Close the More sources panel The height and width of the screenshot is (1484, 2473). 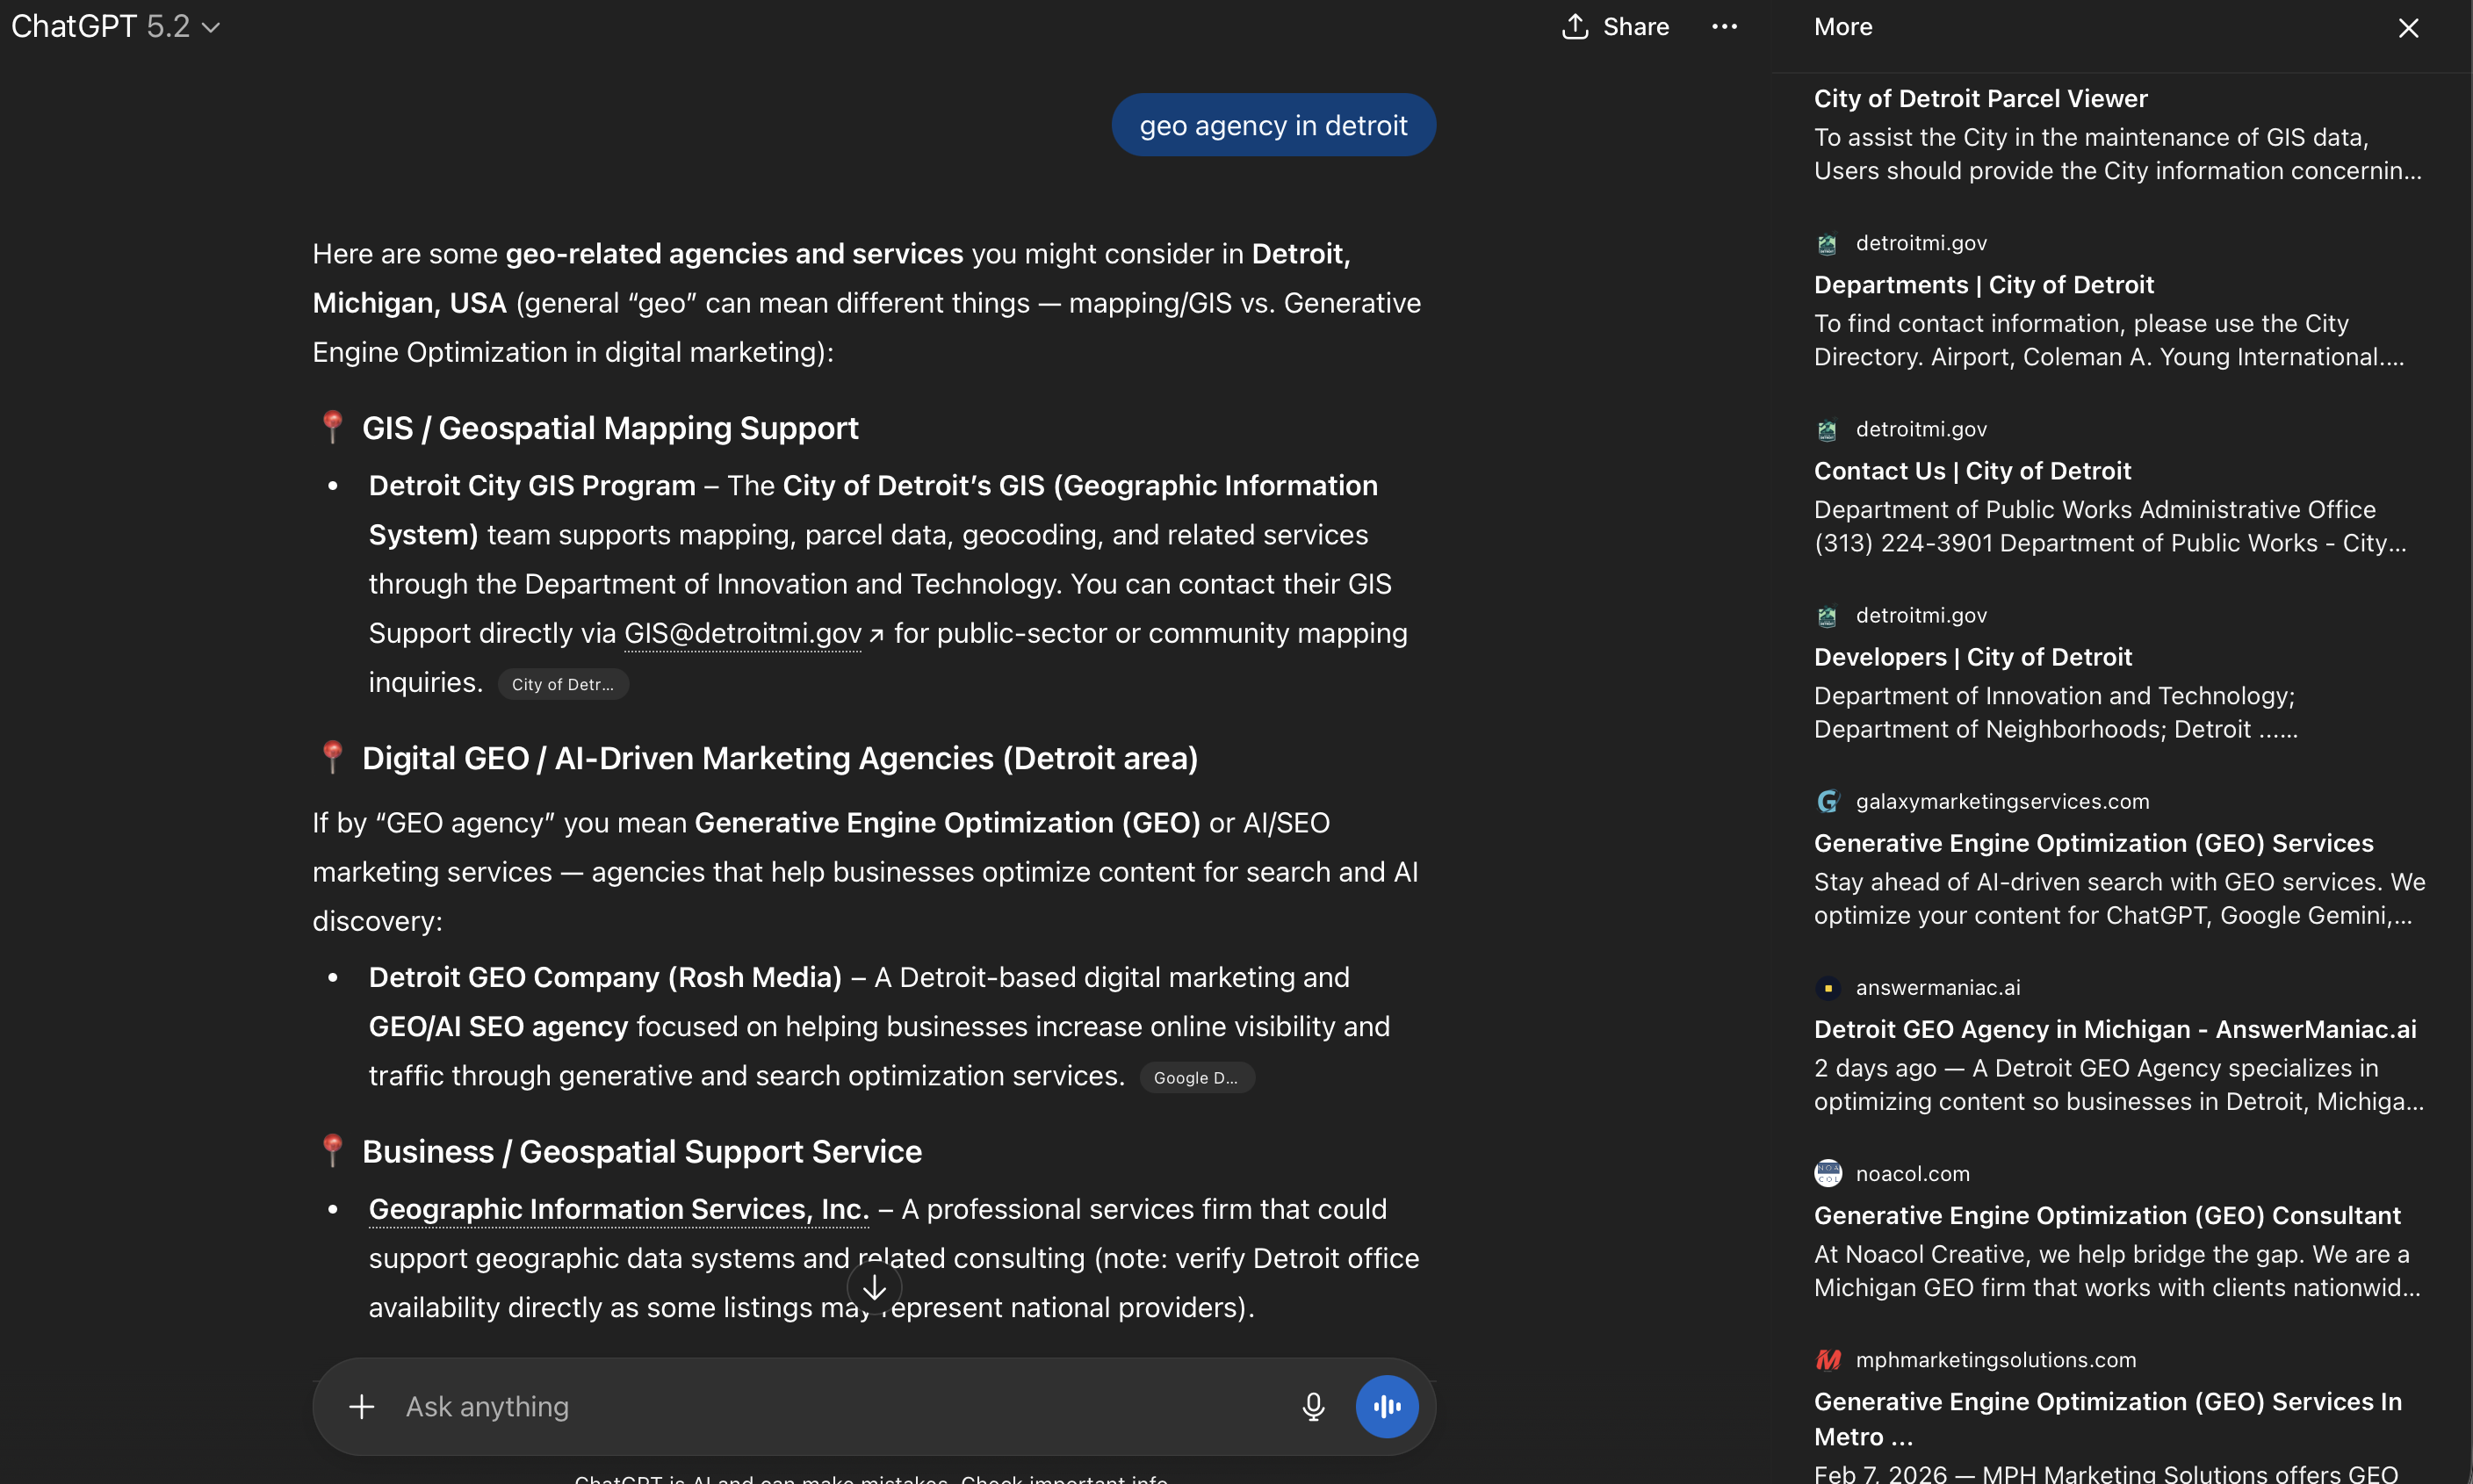(x=2408, y=28)
